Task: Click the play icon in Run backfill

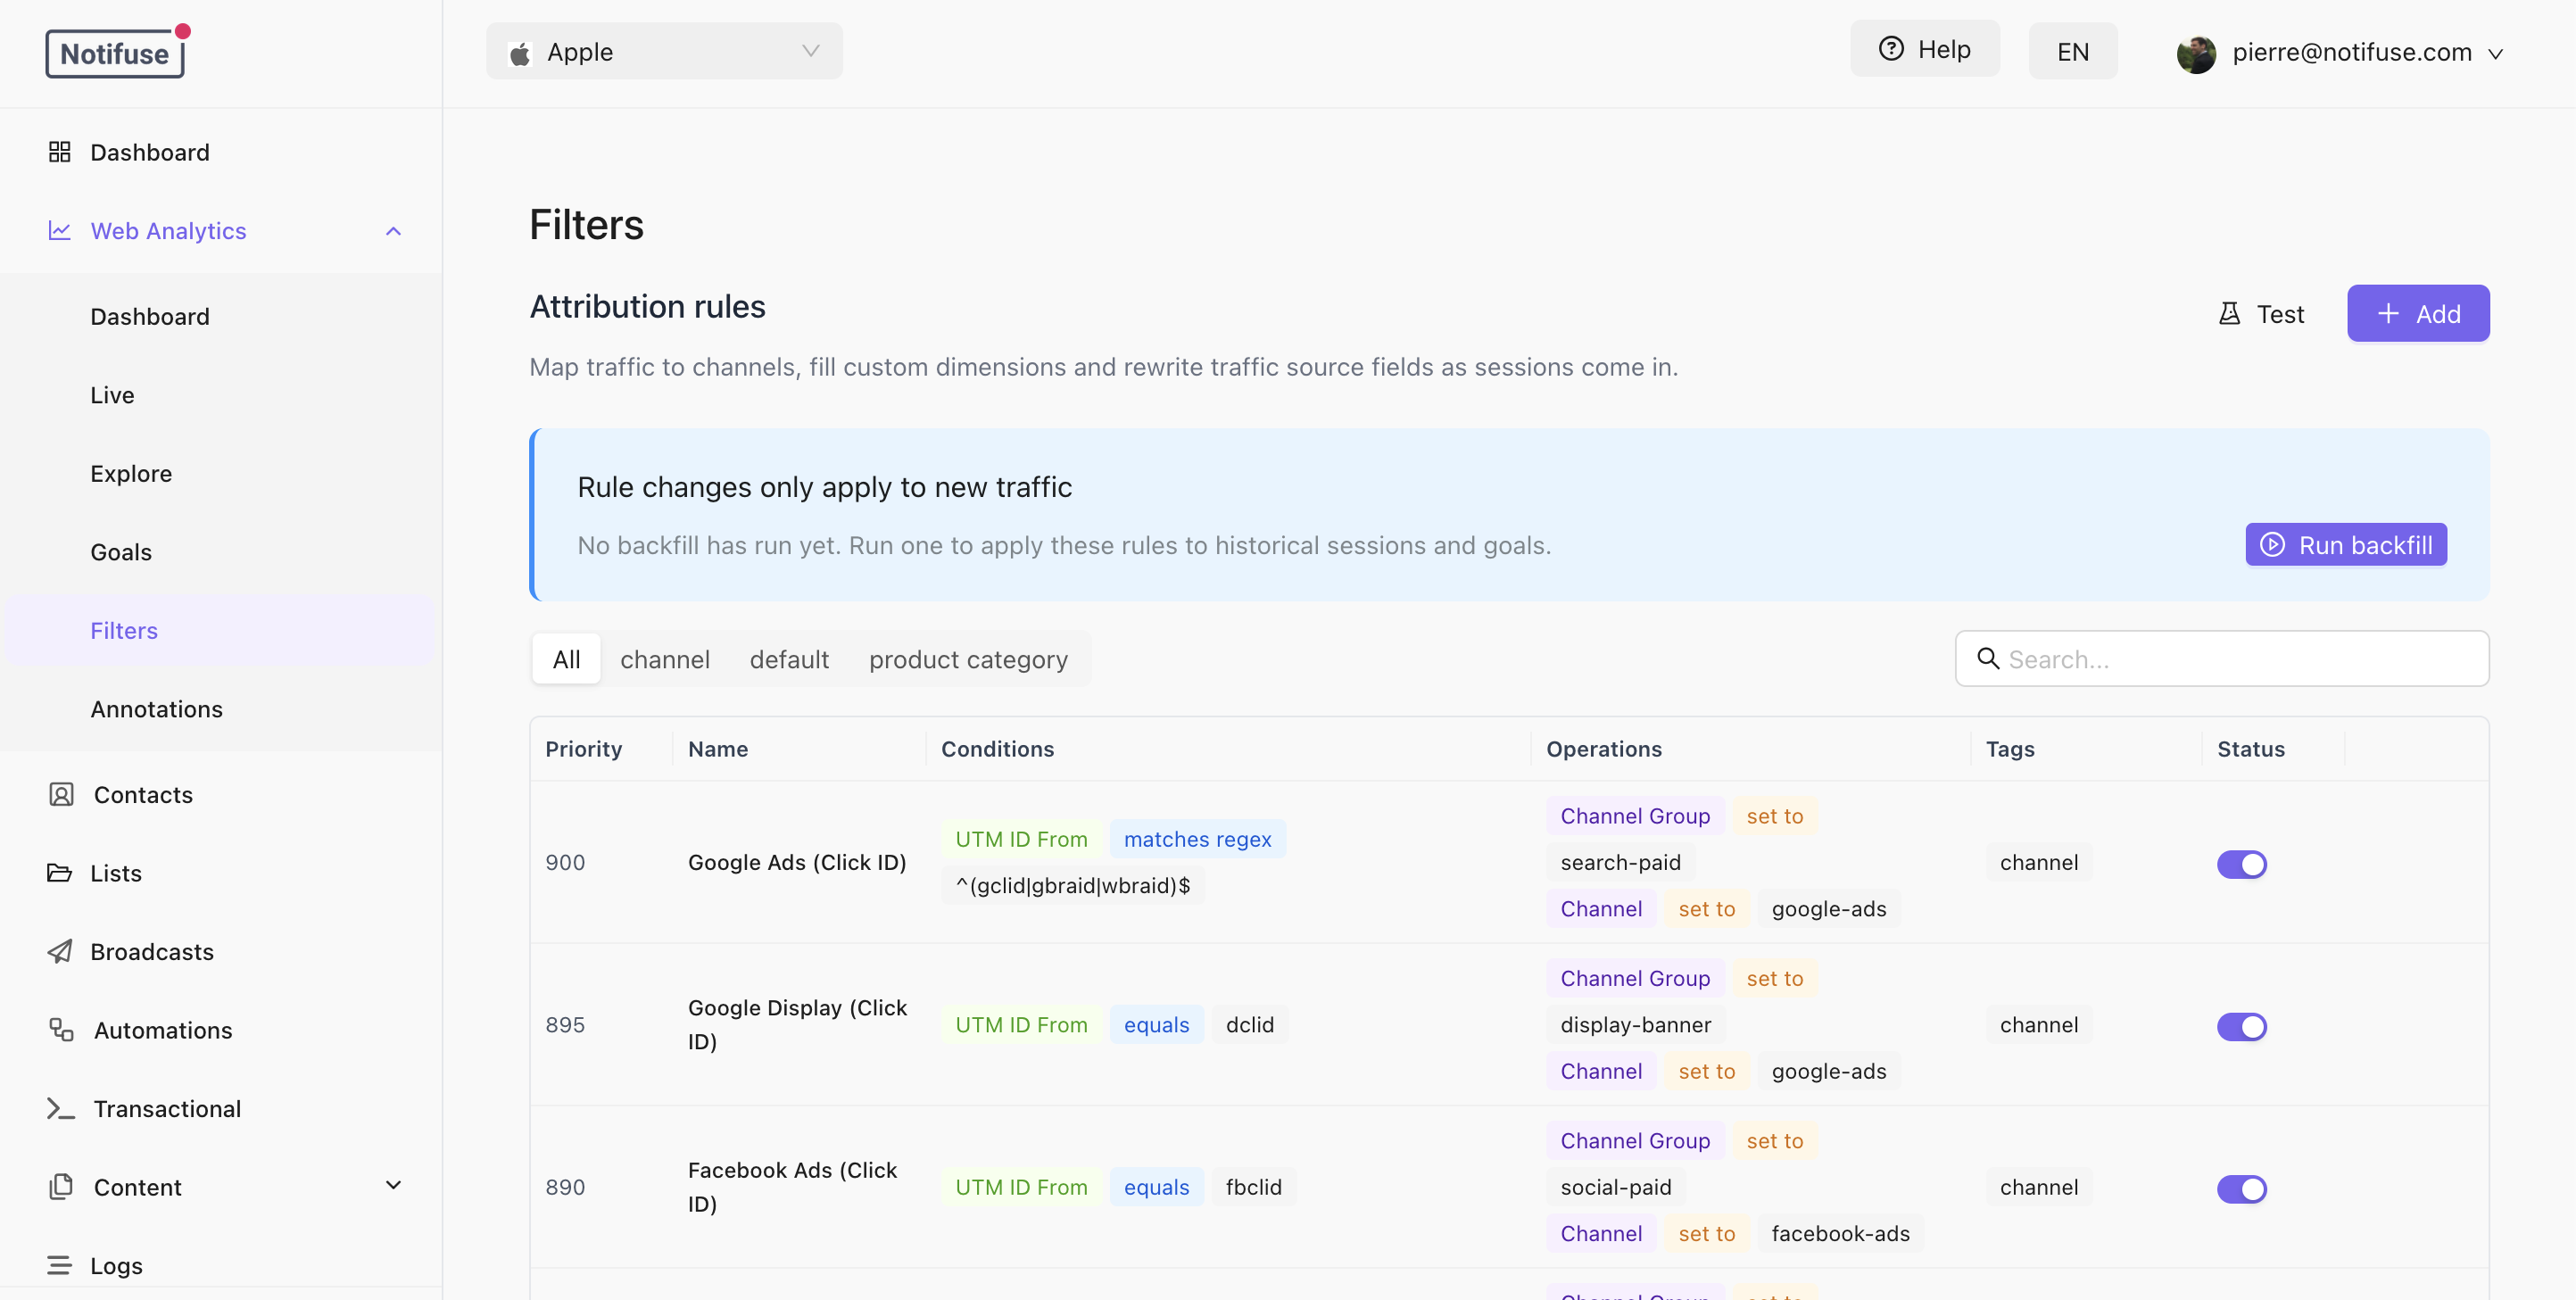Action: [x=2272, y=545]
